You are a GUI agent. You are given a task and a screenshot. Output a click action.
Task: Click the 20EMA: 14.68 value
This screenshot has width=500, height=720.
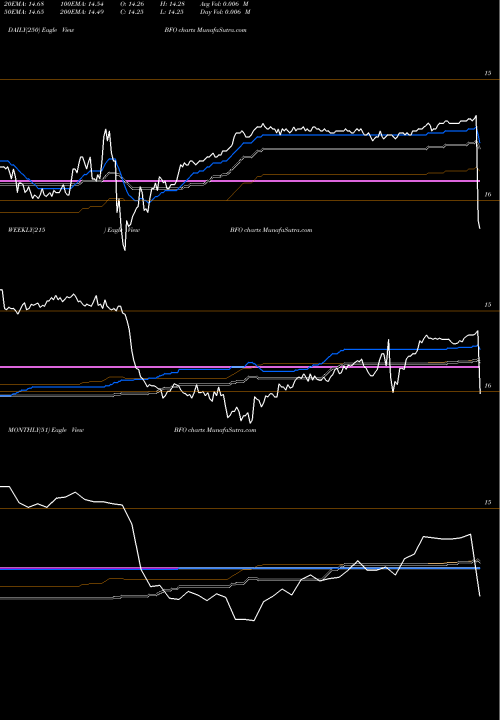point(24,4)
